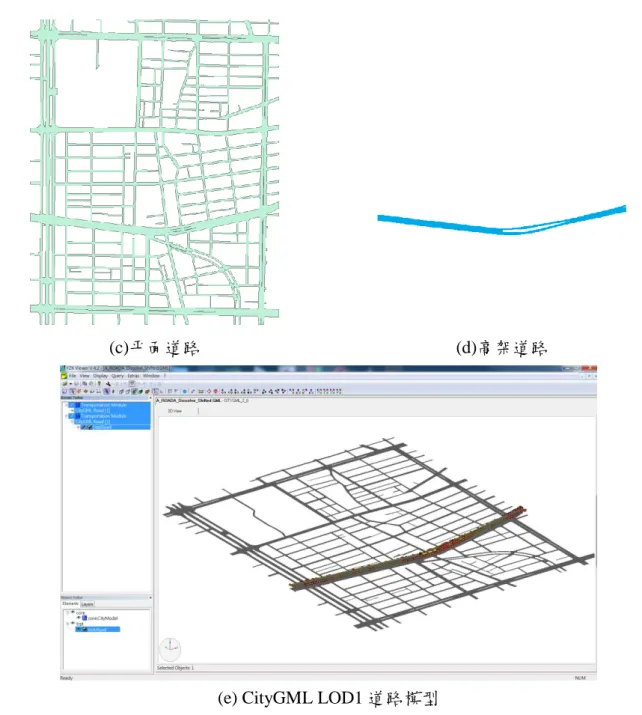Click the wrench settings icon in the toolbar
Screen dimensions: 642x715
108,384
